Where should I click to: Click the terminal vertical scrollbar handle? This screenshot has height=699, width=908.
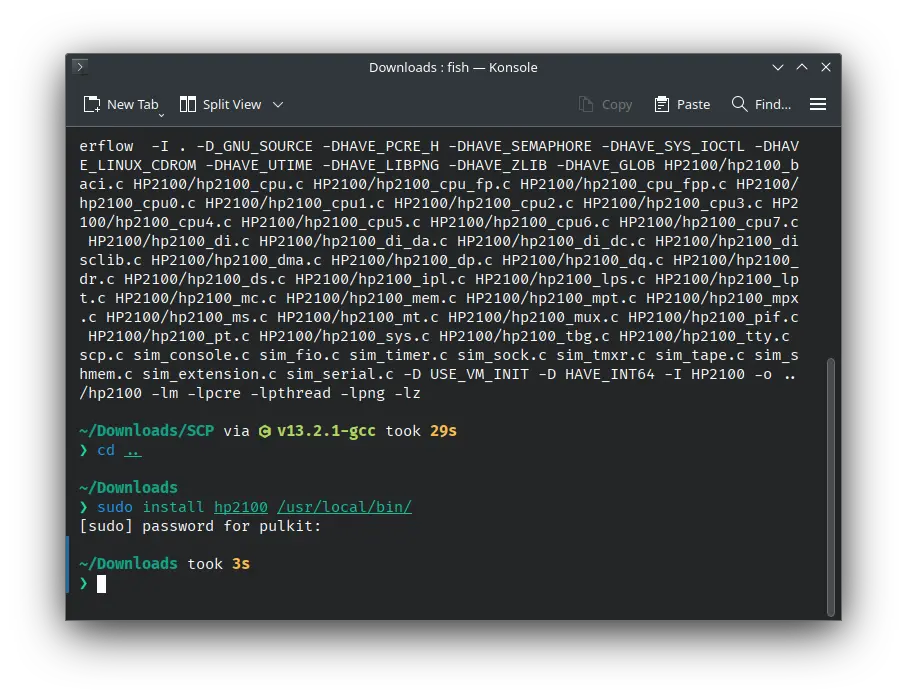[x=831, y=486]
